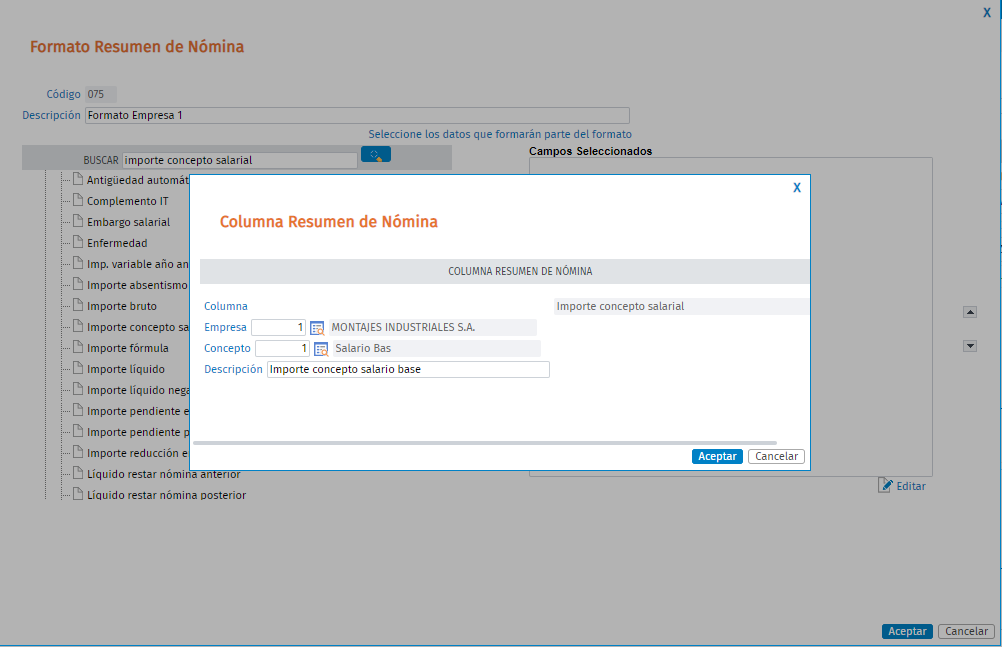Click Cancelar in the Formato Resumen window
The height and width of the screenshot is (647, 1002).
tap(966, 631)
